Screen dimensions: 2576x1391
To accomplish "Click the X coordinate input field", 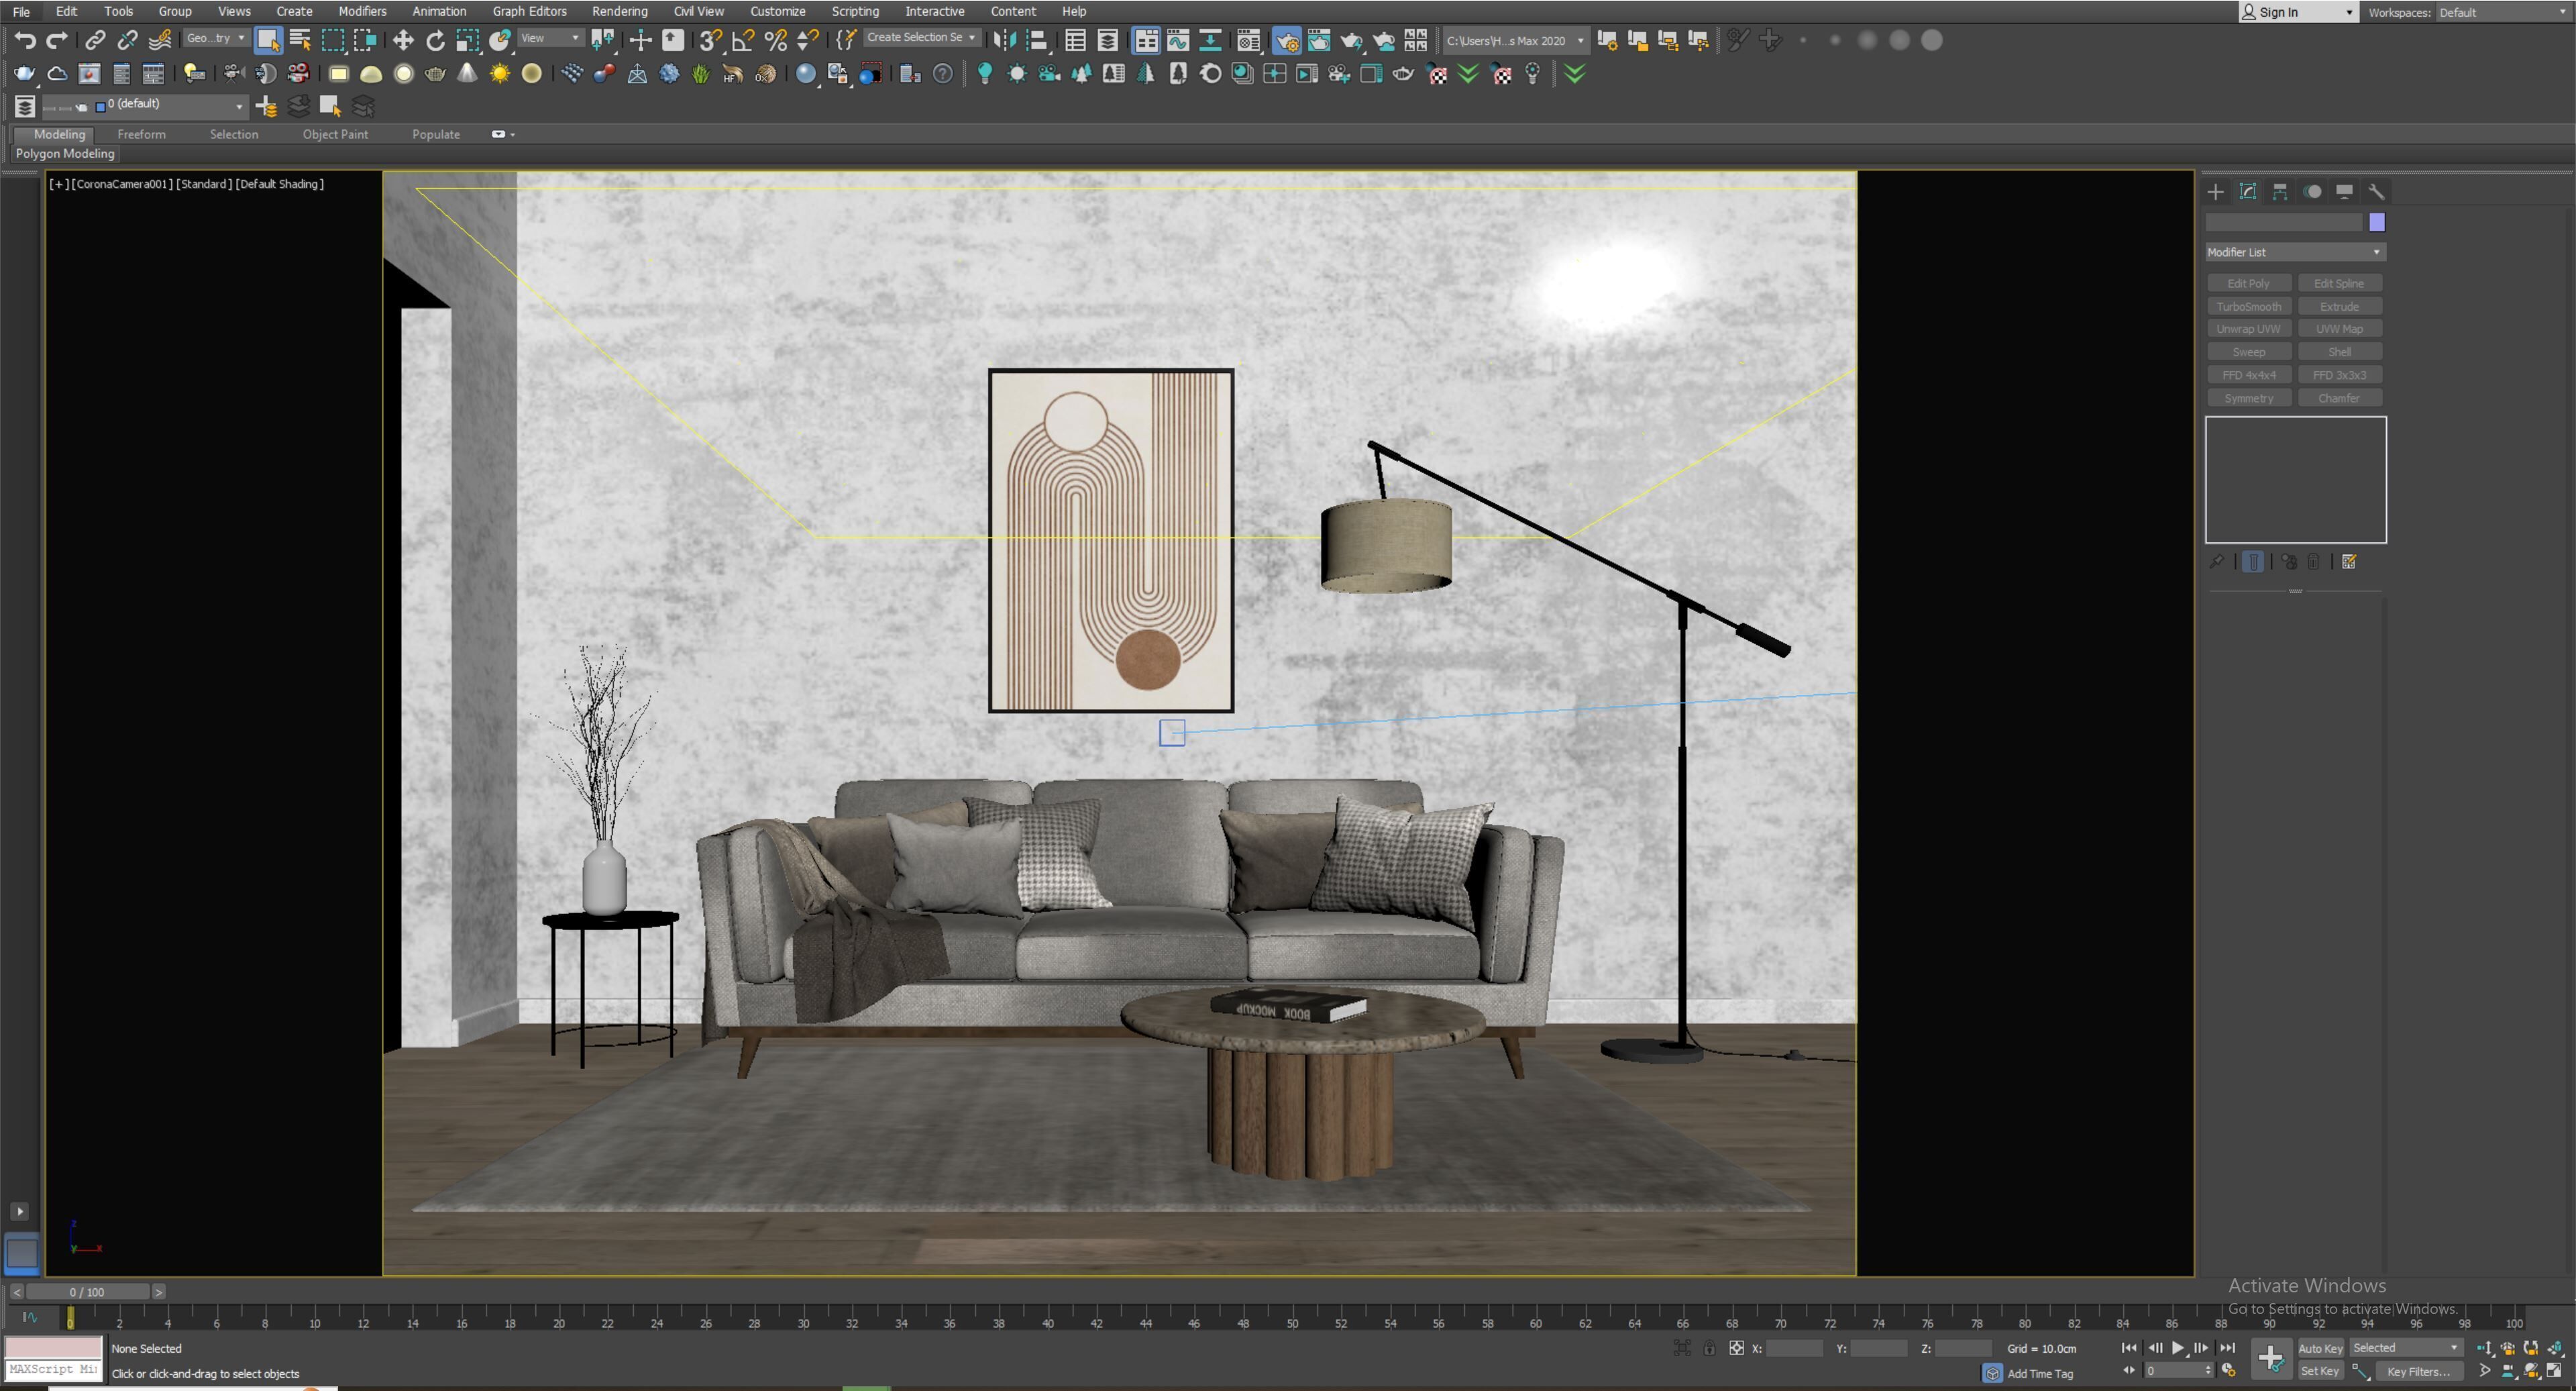I will click(x=1795, y=1349).
